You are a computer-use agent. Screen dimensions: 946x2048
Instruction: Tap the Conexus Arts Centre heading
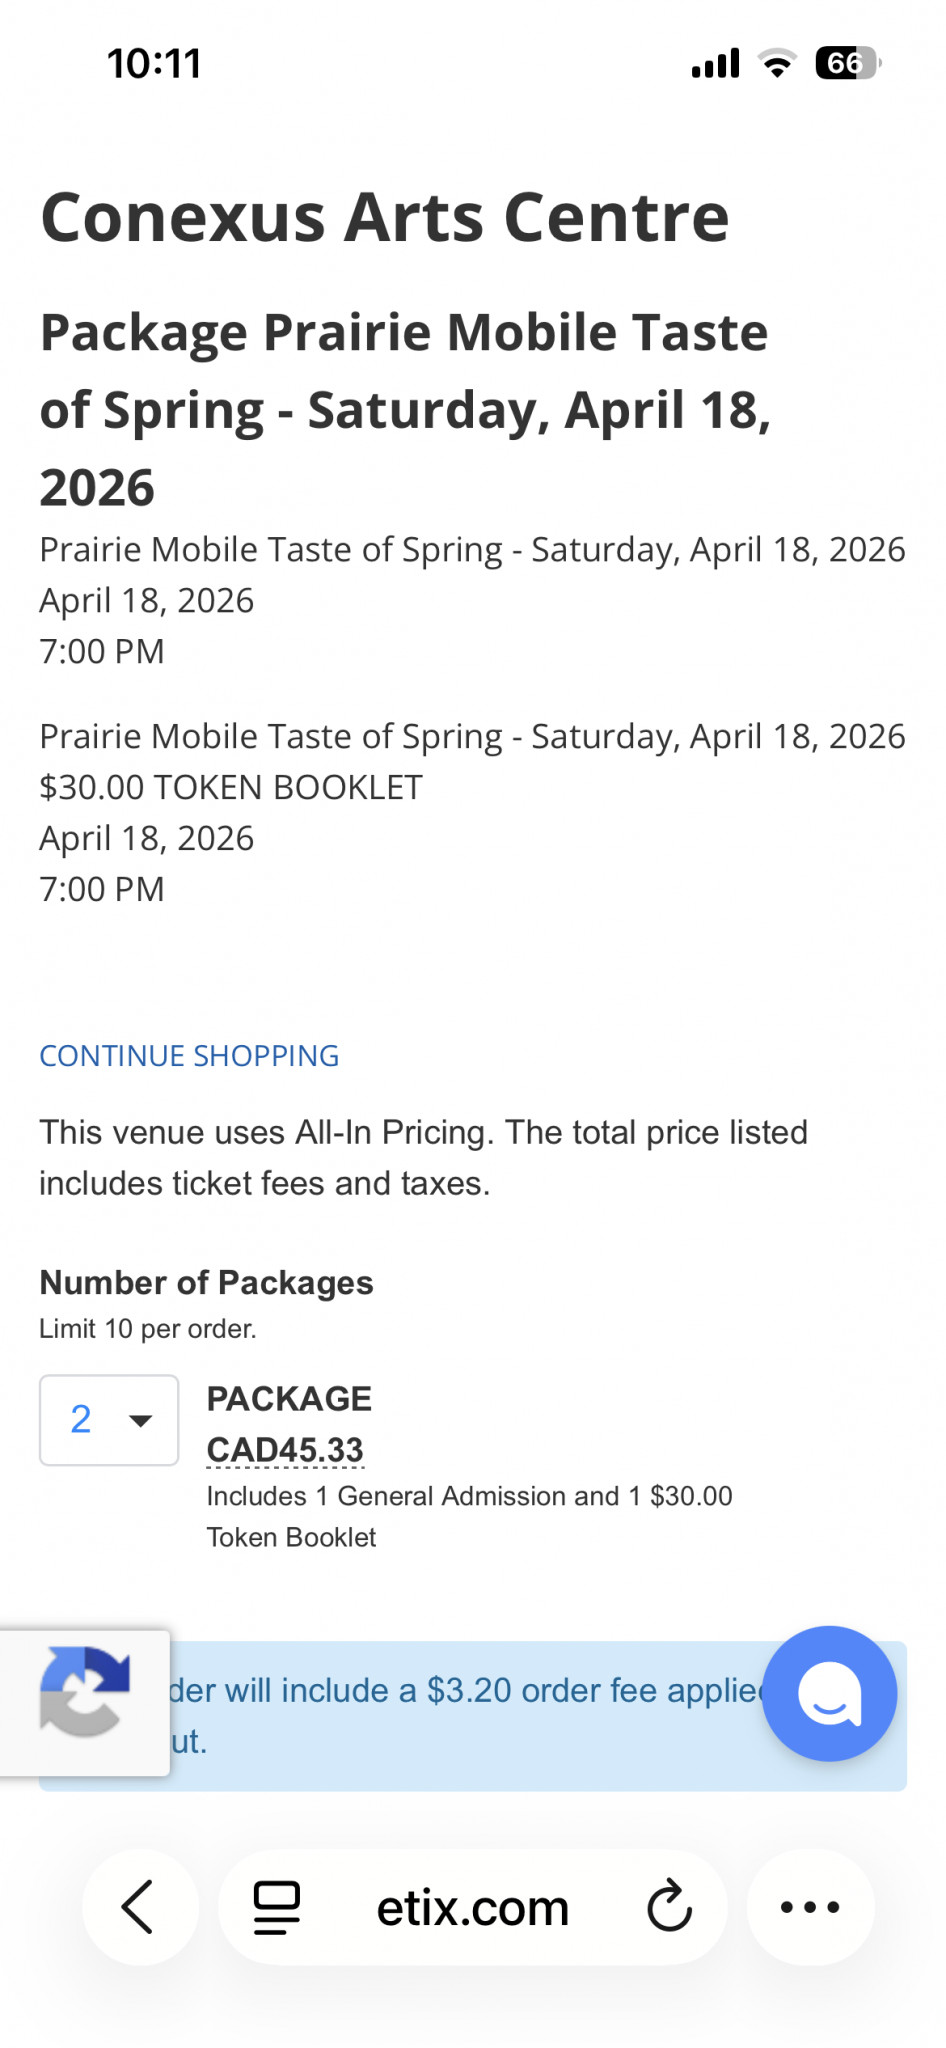tap(385, 218)
